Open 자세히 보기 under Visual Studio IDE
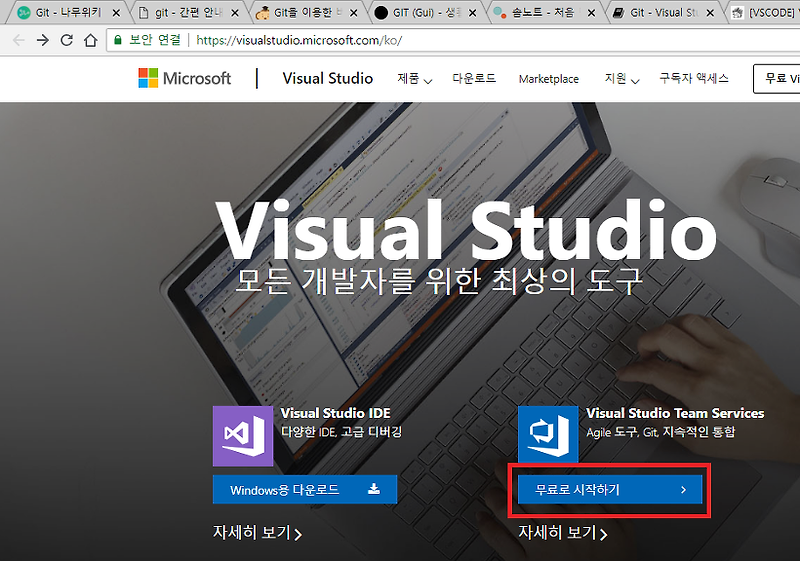Screen dimensions: 800x561 [257, 532]
